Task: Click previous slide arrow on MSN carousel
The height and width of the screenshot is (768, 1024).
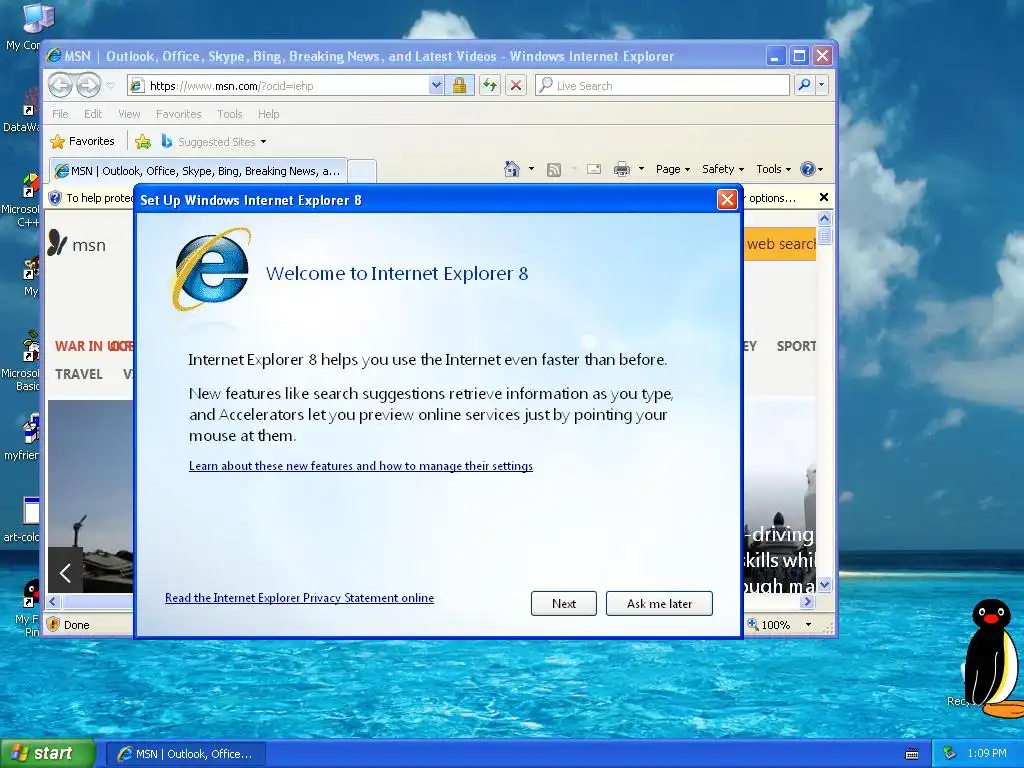Action: (x=65, y=573)
